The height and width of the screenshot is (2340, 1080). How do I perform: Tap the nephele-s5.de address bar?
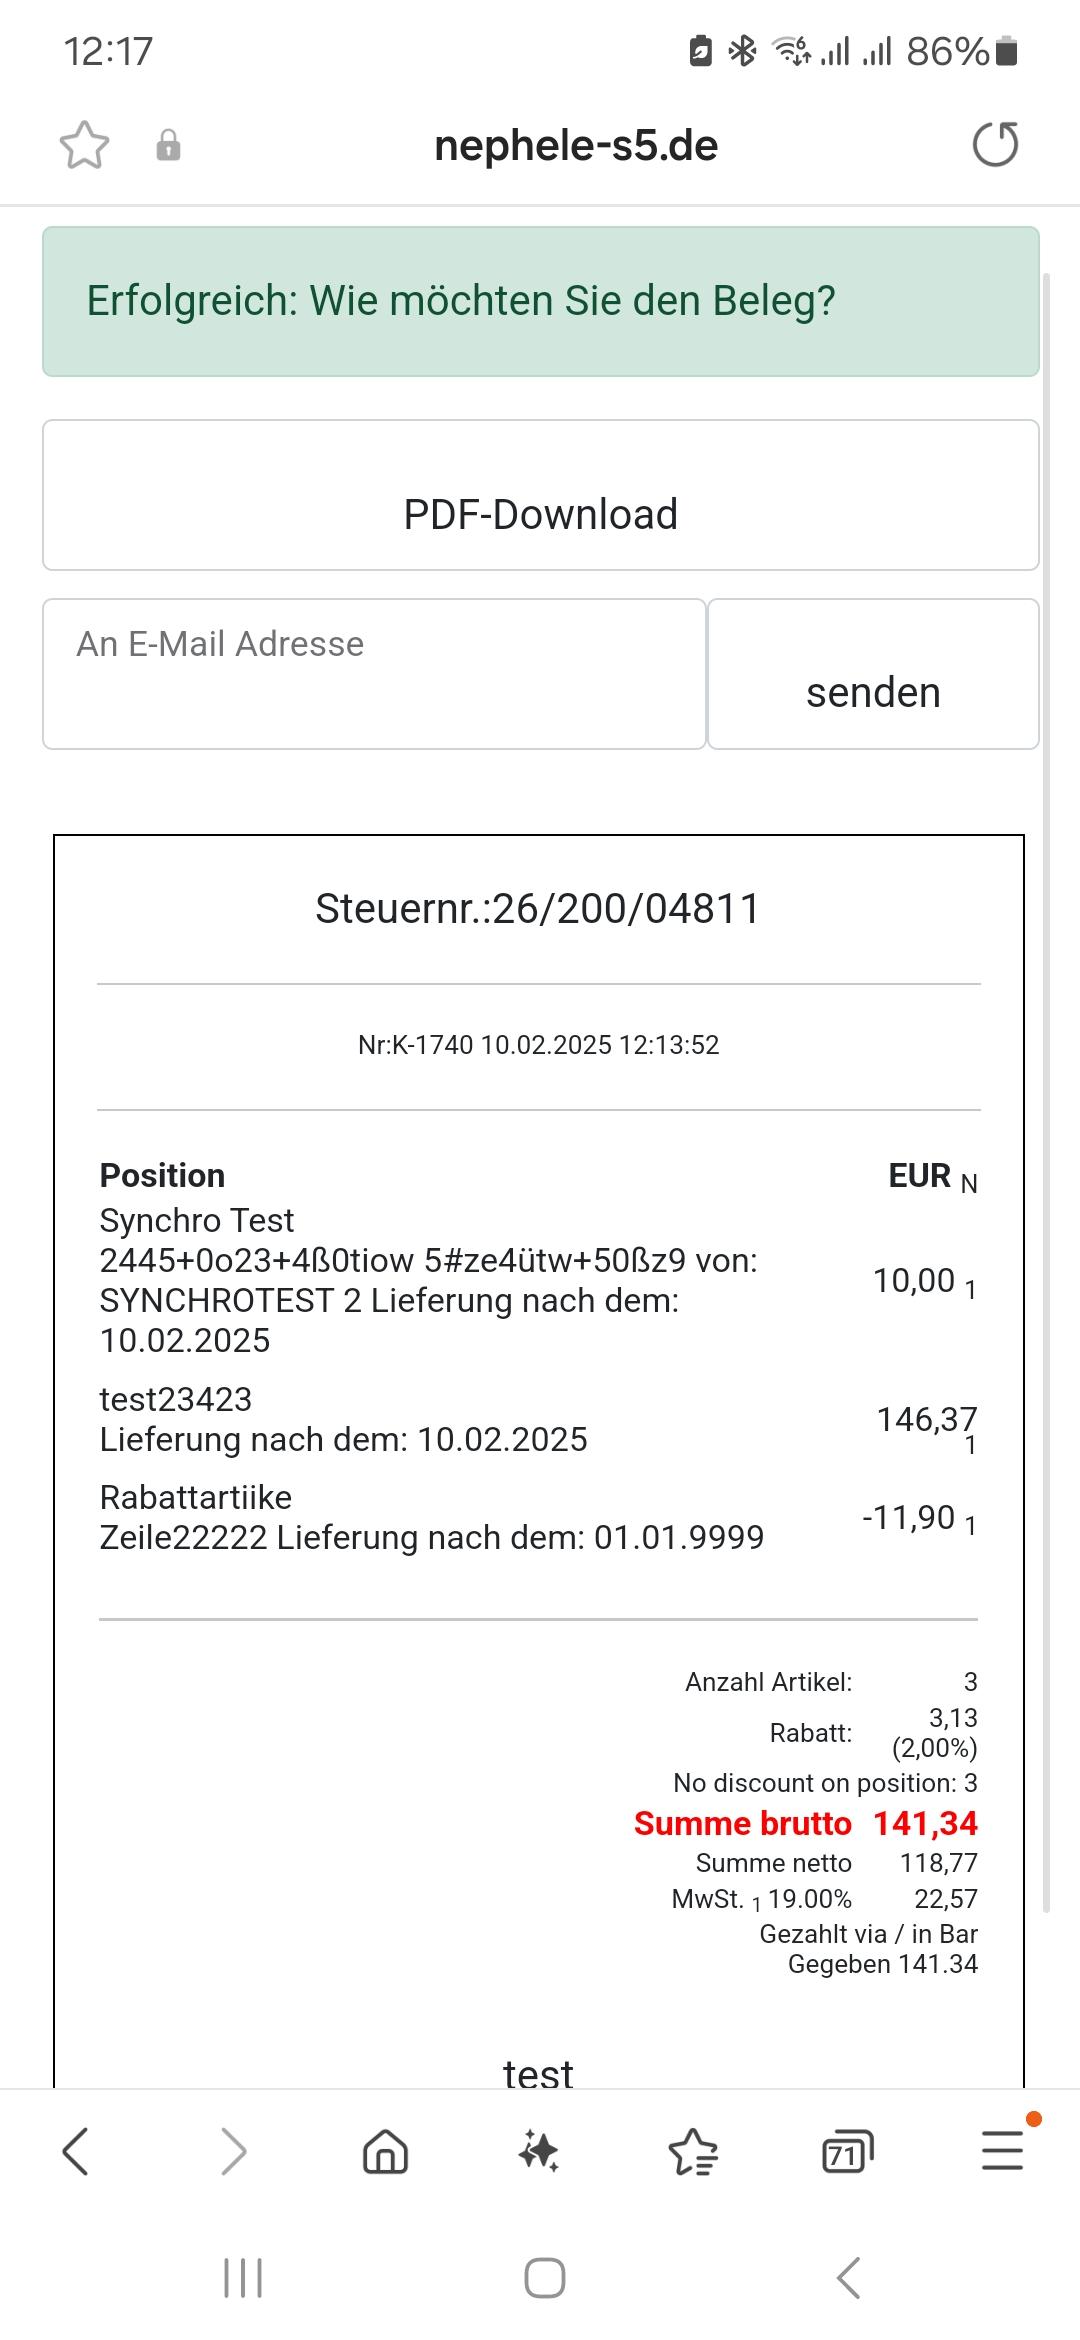click(x=576, y=146)
